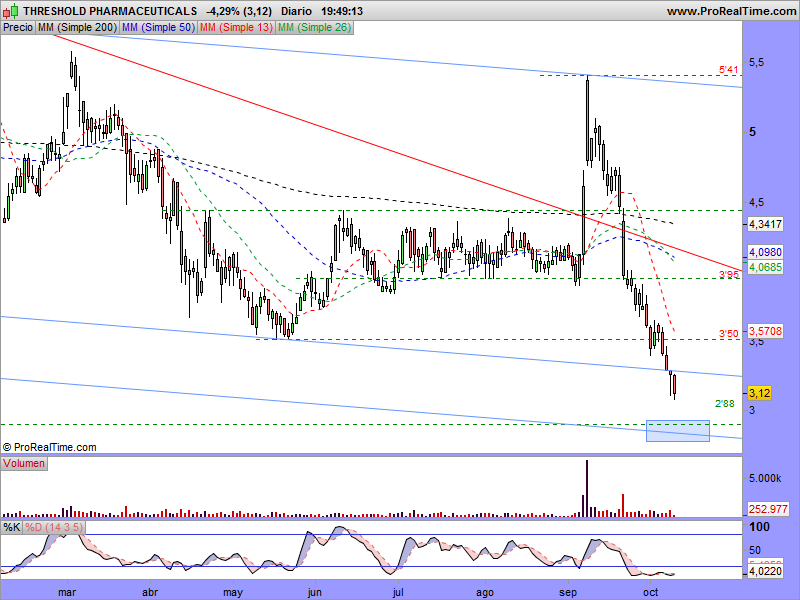The height and width of the screenshot is (600, 800).
Task: Click the 50 stochastic axis label
Action: (x=755, y=550)
